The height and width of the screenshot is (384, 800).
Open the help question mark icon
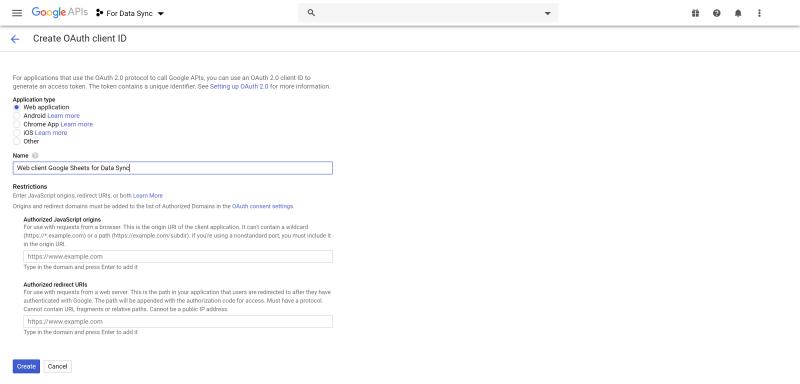coord(717,13)
